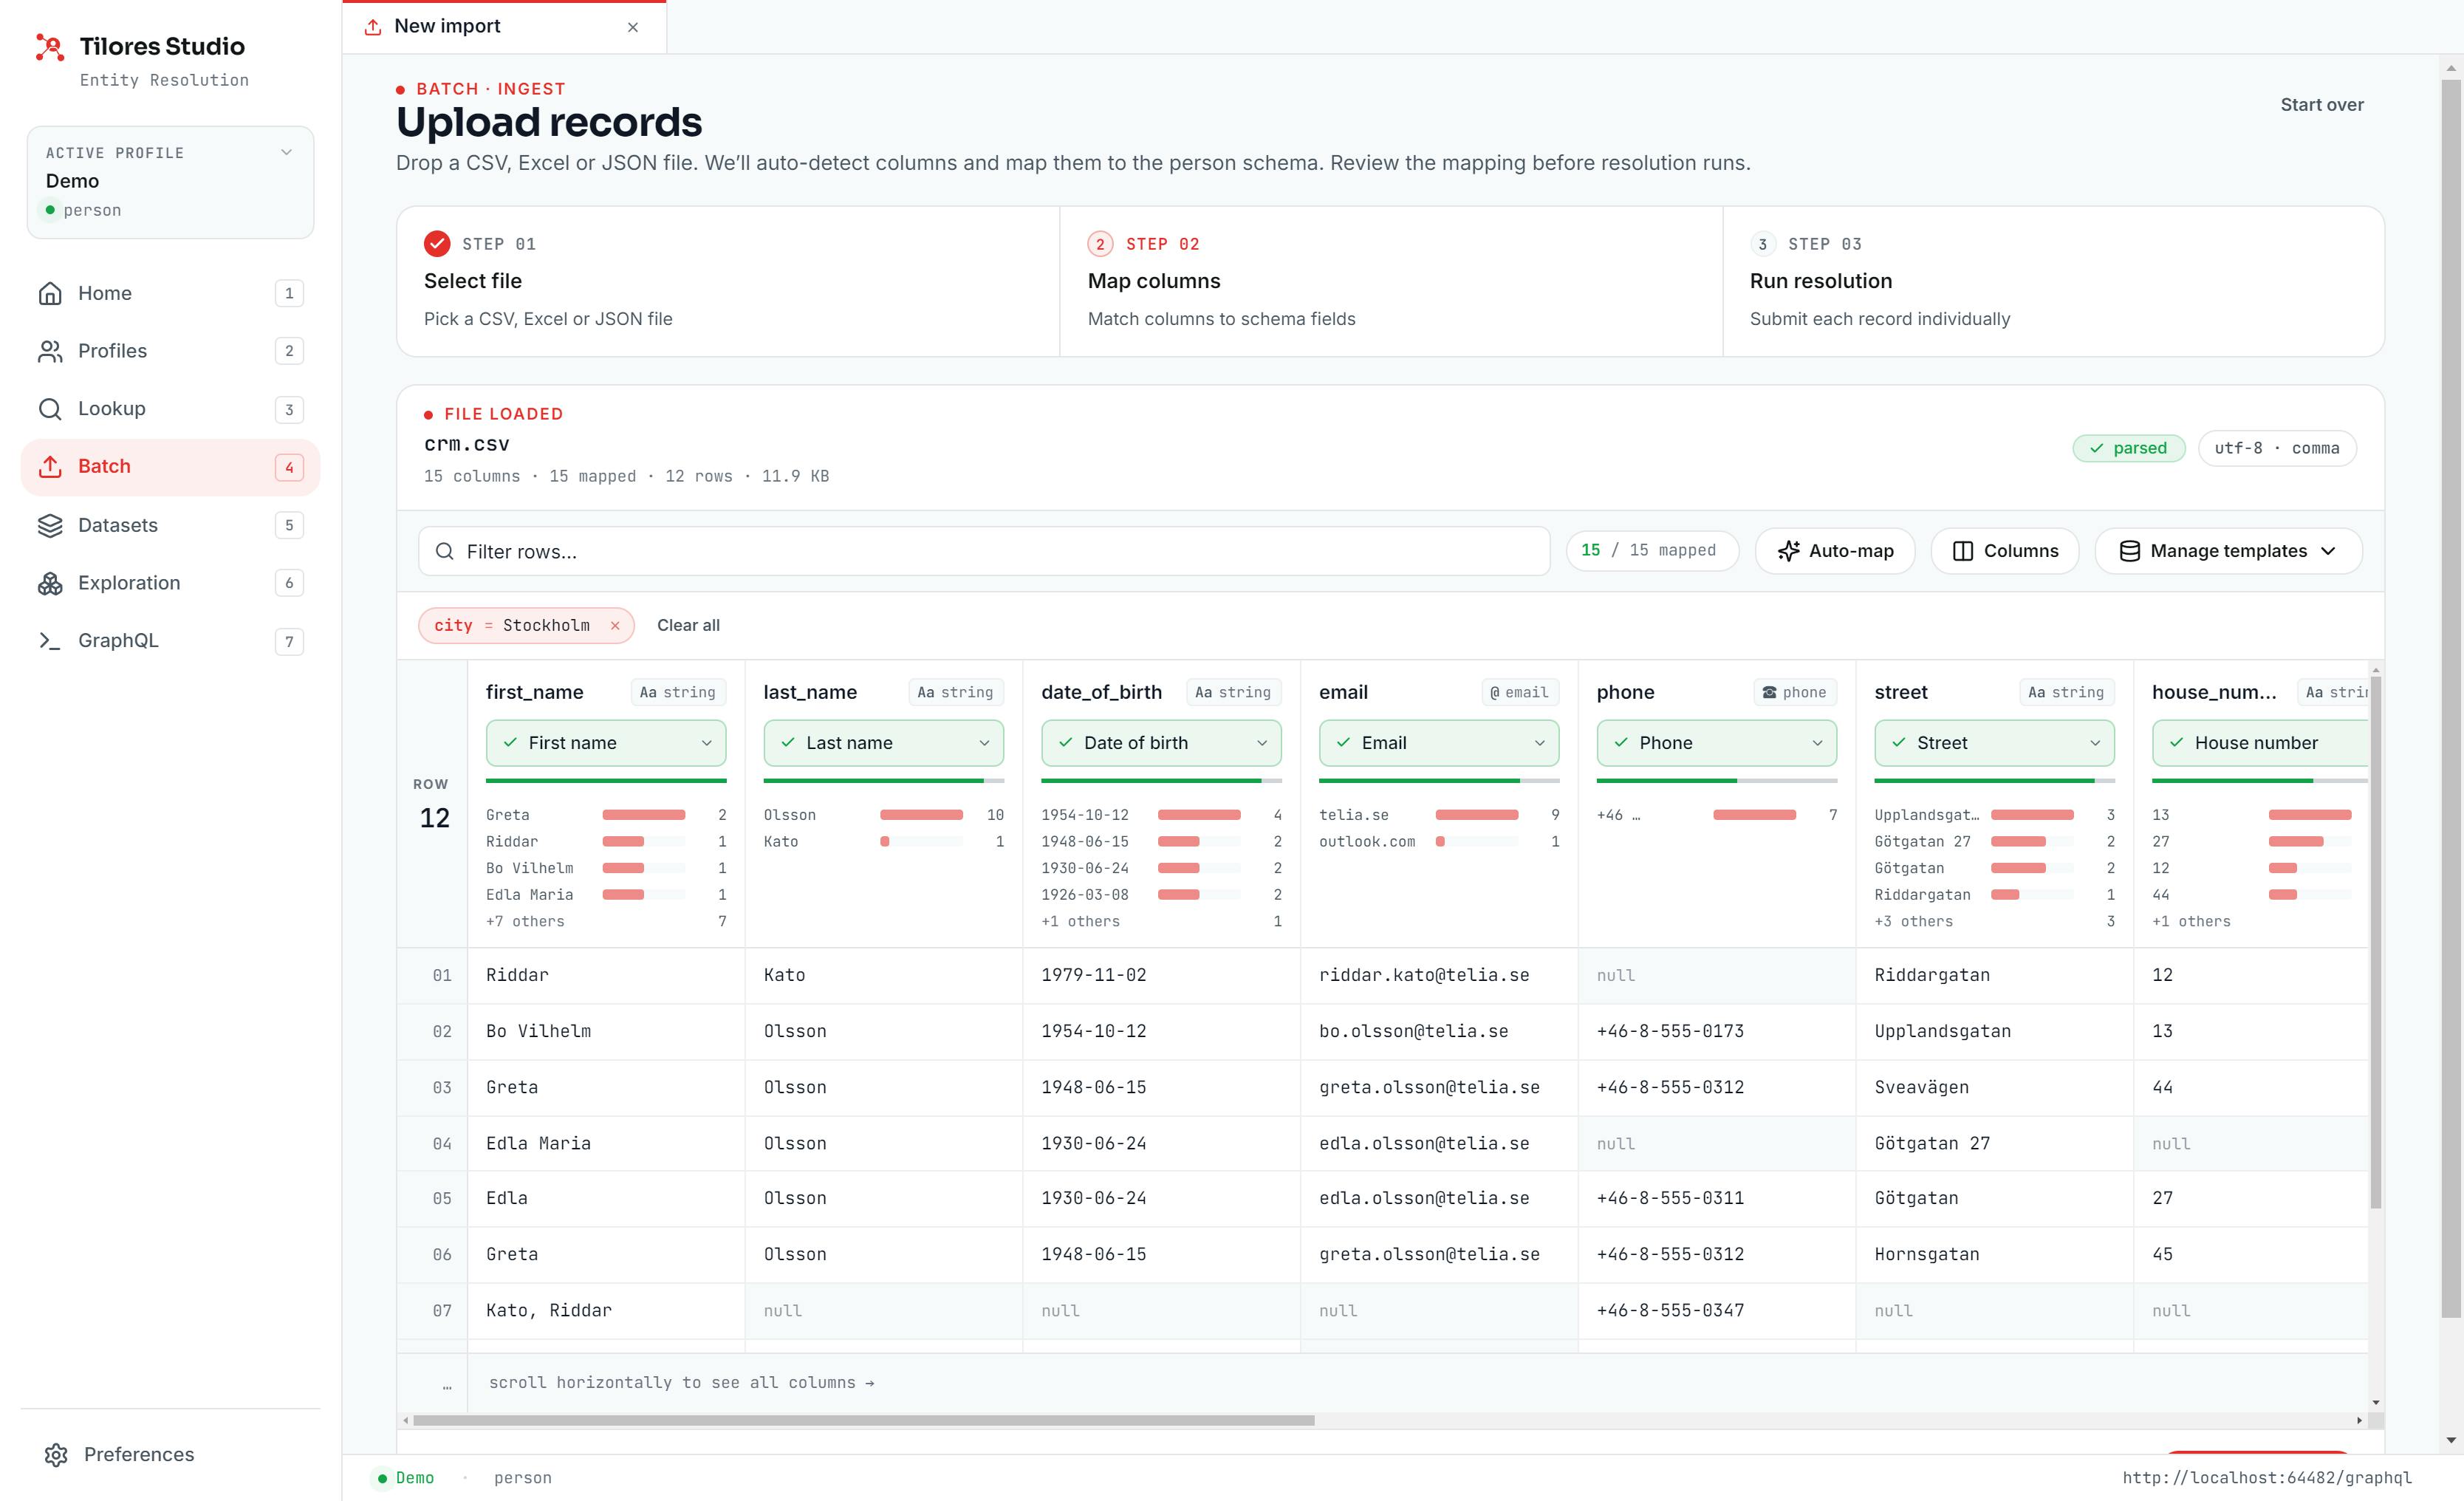Open the First name mapping dropdown
The height and width of the screenshot is (1501, 2464).
pos(606,743)
